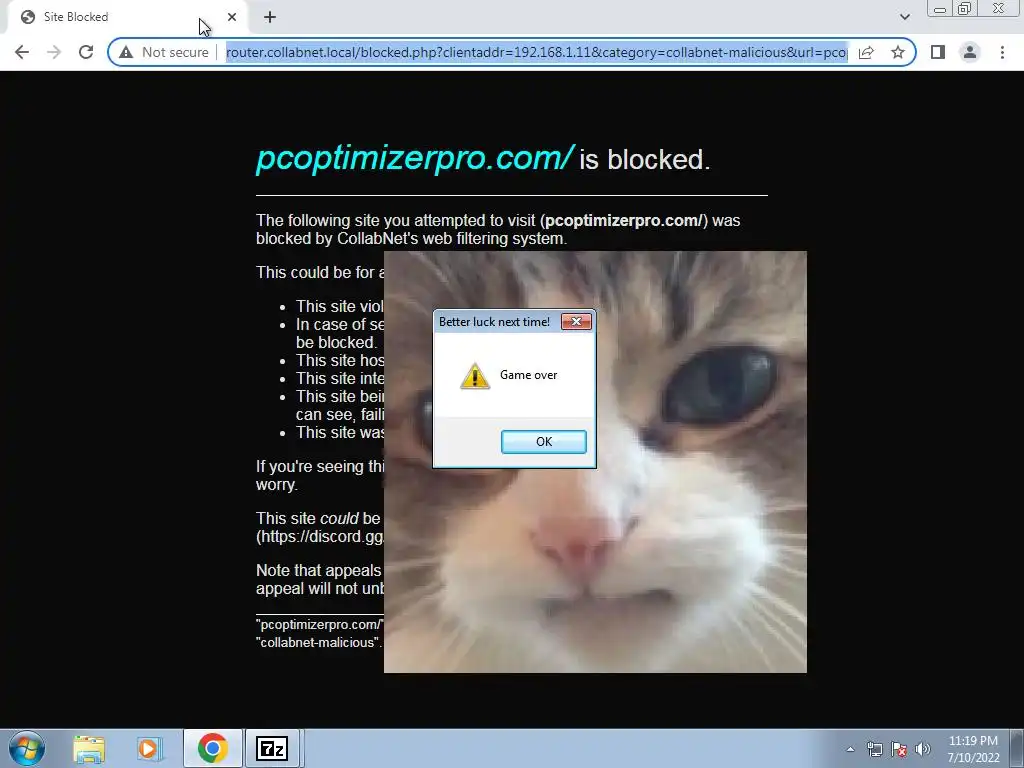The height and width of the screenshot is (768, 1024).
Task: Open a new browser tab
Action: point(270,17)
